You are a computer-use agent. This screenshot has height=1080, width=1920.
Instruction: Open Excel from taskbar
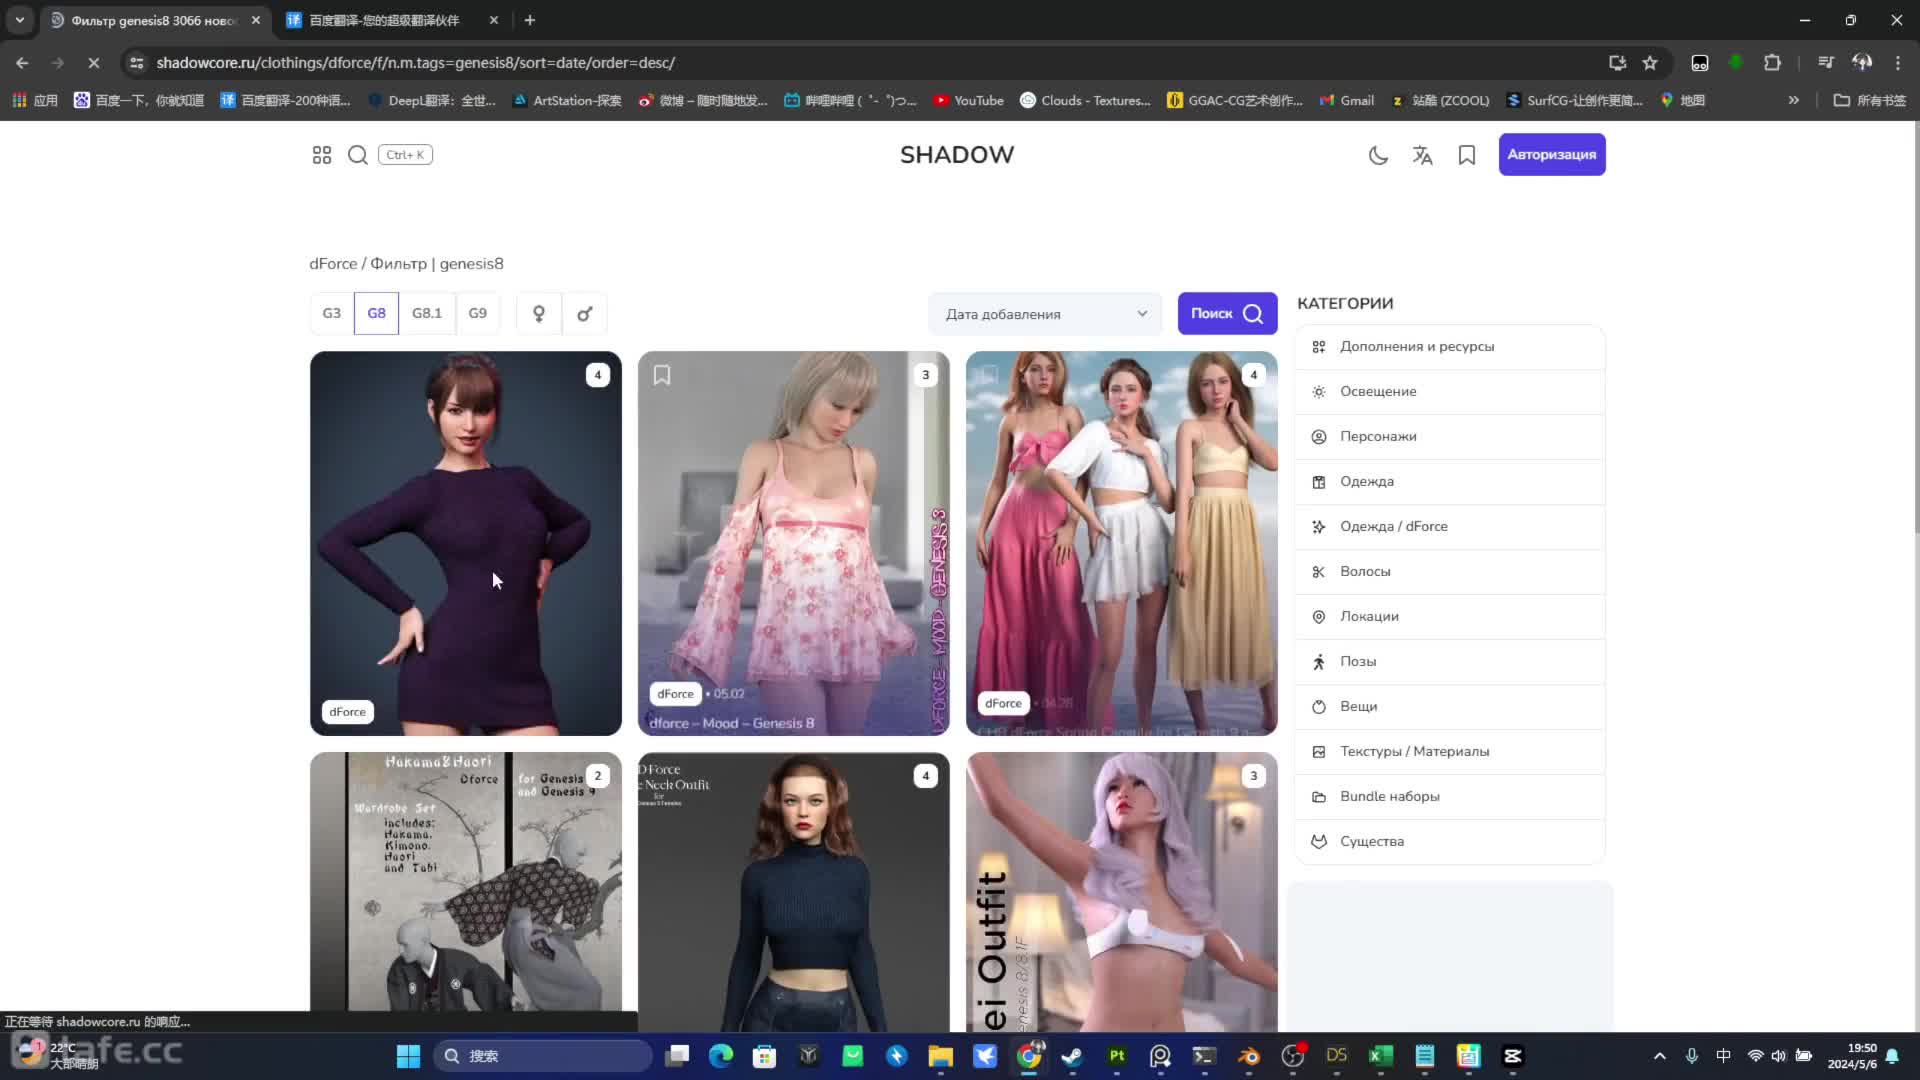coord(1380,1056)
